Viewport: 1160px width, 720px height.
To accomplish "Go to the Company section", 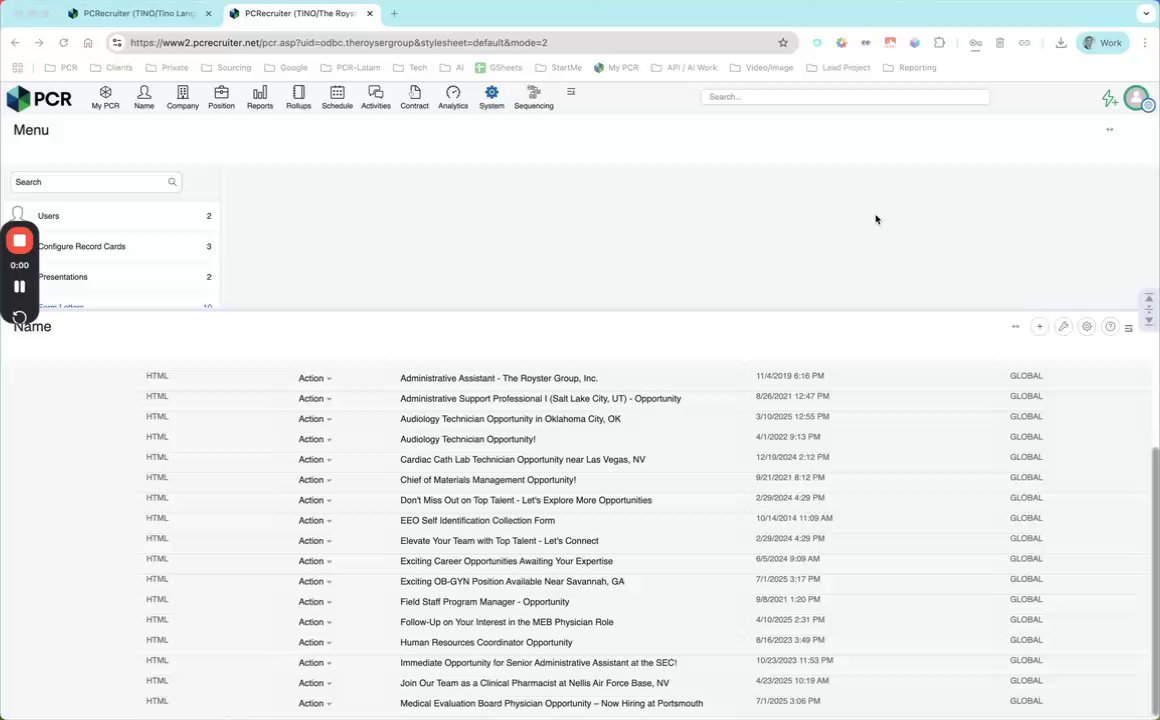I will pos(183,97).
